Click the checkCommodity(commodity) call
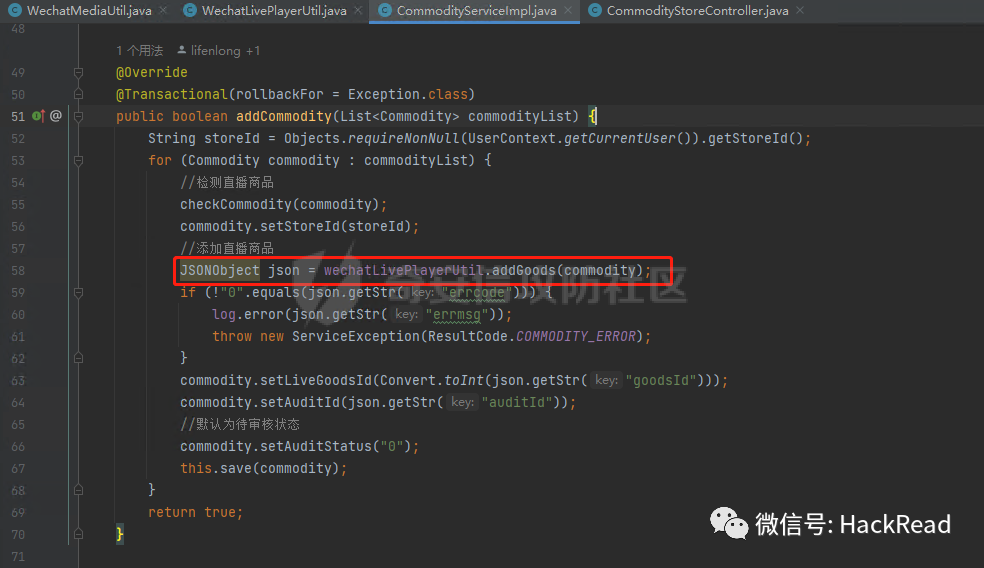 [280, 204]
